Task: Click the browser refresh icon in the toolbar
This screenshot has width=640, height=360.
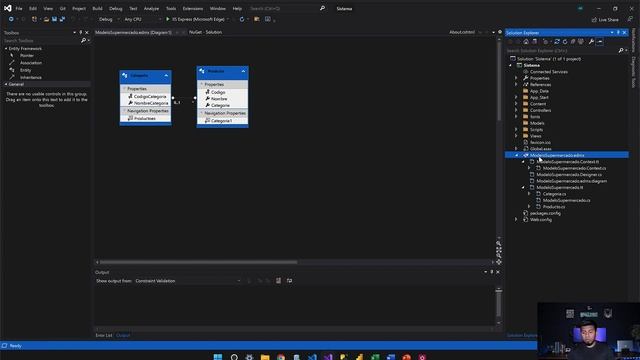Action: (x=242, y=19)
